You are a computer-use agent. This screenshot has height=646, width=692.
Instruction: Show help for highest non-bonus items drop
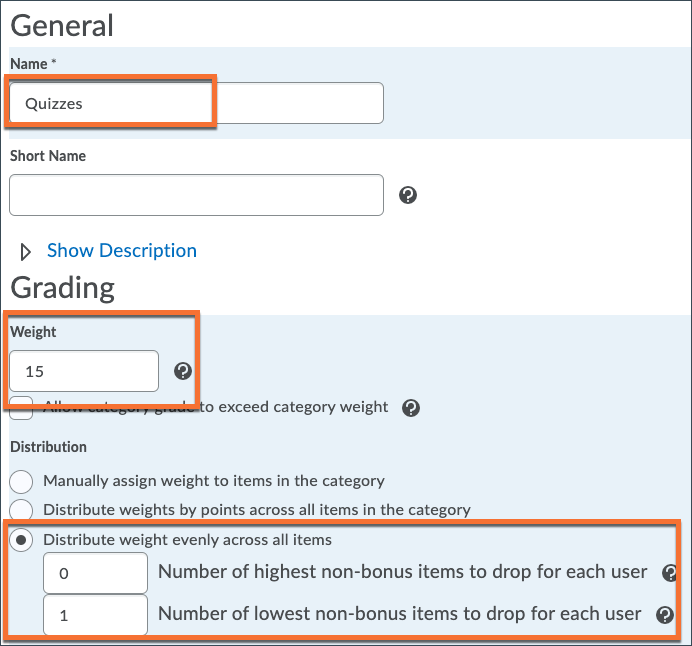669,573
